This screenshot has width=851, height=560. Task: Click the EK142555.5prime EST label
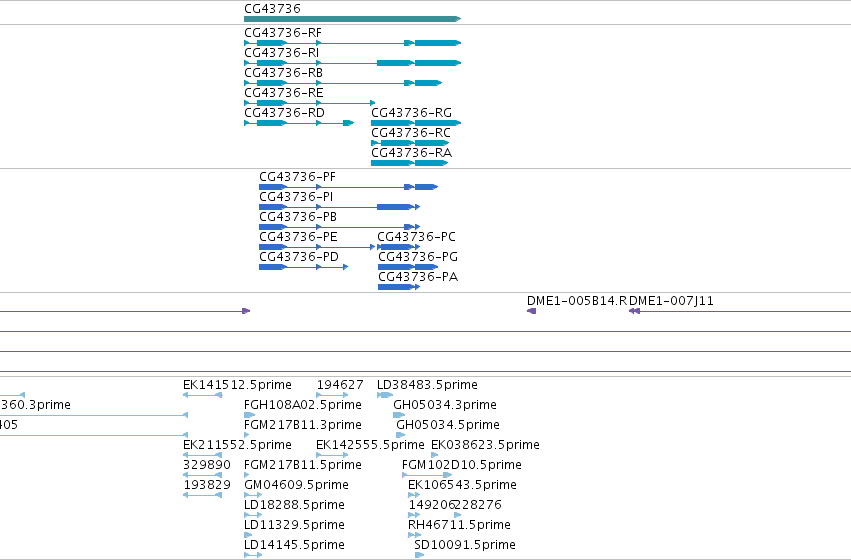[370, 446]
